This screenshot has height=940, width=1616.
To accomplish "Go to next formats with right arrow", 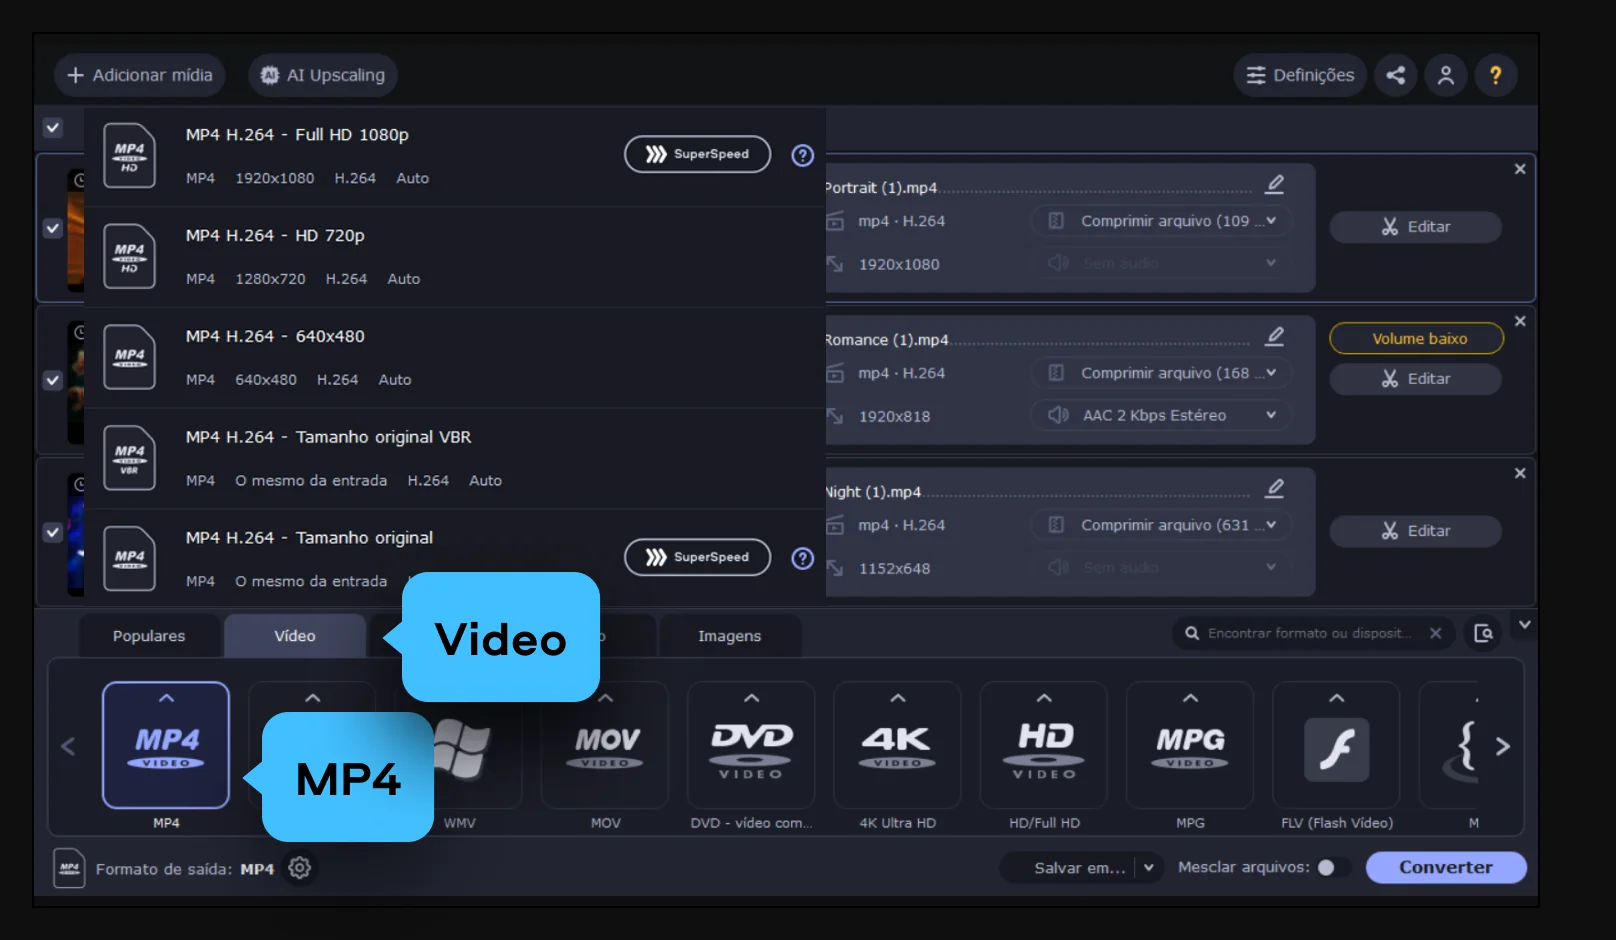I will [x=1502, y=746].
